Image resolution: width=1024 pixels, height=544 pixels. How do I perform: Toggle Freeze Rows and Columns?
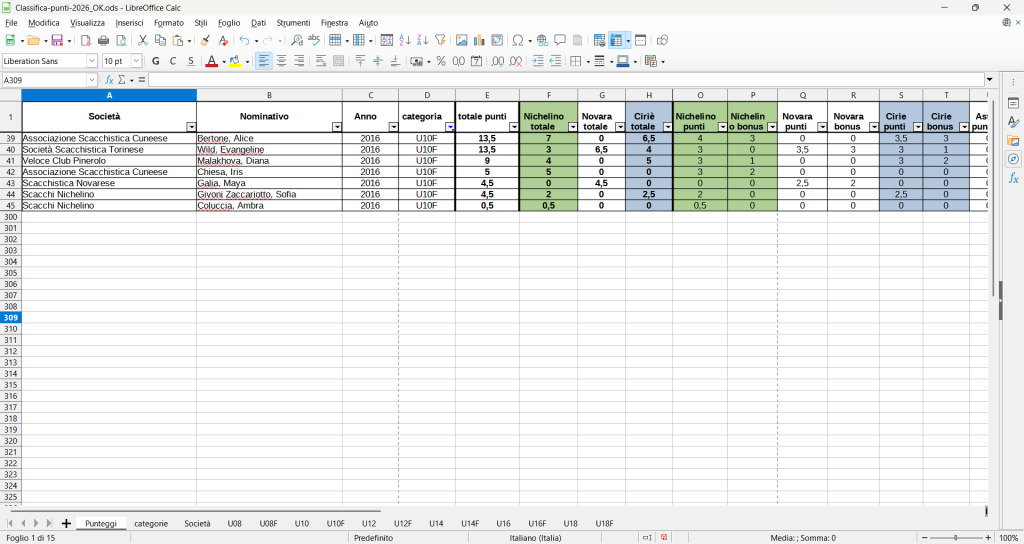(x=616, y=41)
